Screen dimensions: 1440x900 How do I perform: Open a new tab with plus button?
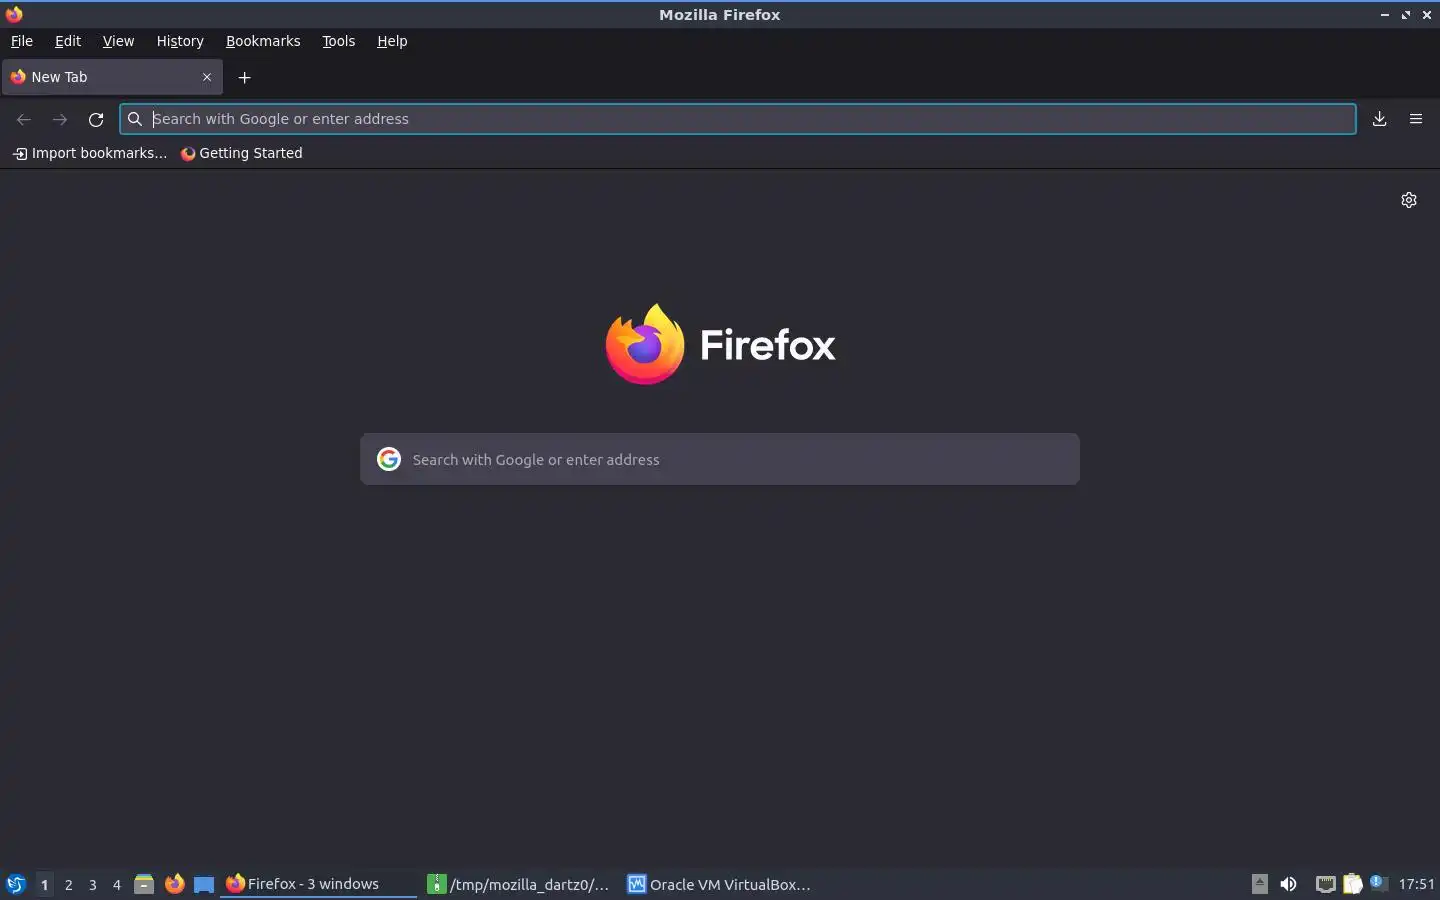[x=244, y=77]
